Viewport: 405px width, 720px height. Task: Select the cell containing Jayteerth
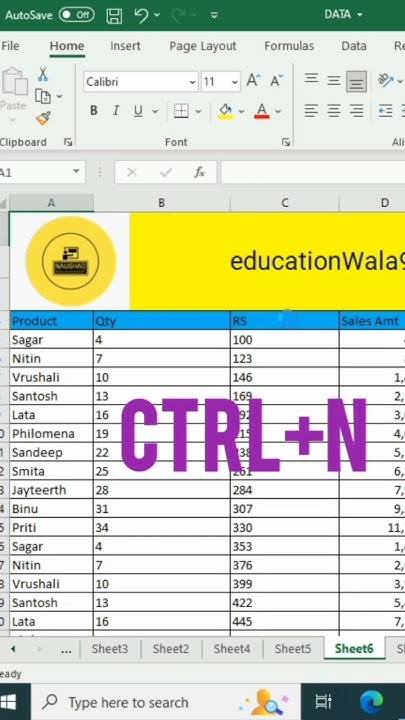point(51,490)
